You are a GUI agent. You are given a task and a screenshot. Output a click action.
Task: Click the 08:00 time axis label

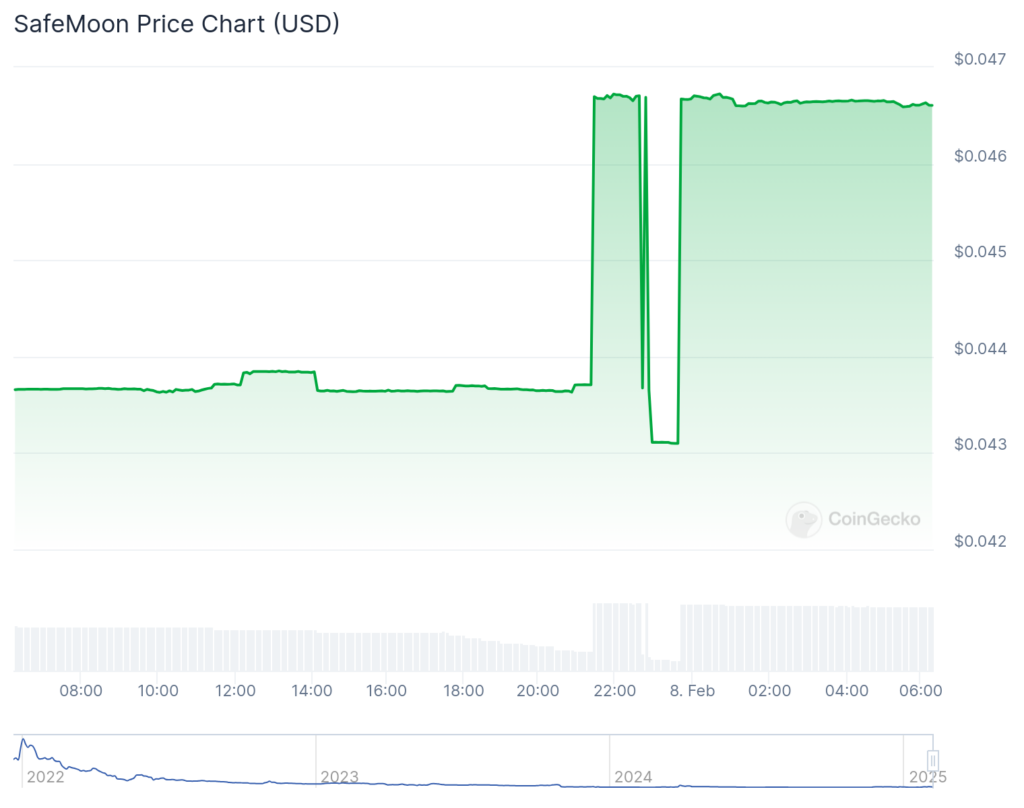point(81,690)
